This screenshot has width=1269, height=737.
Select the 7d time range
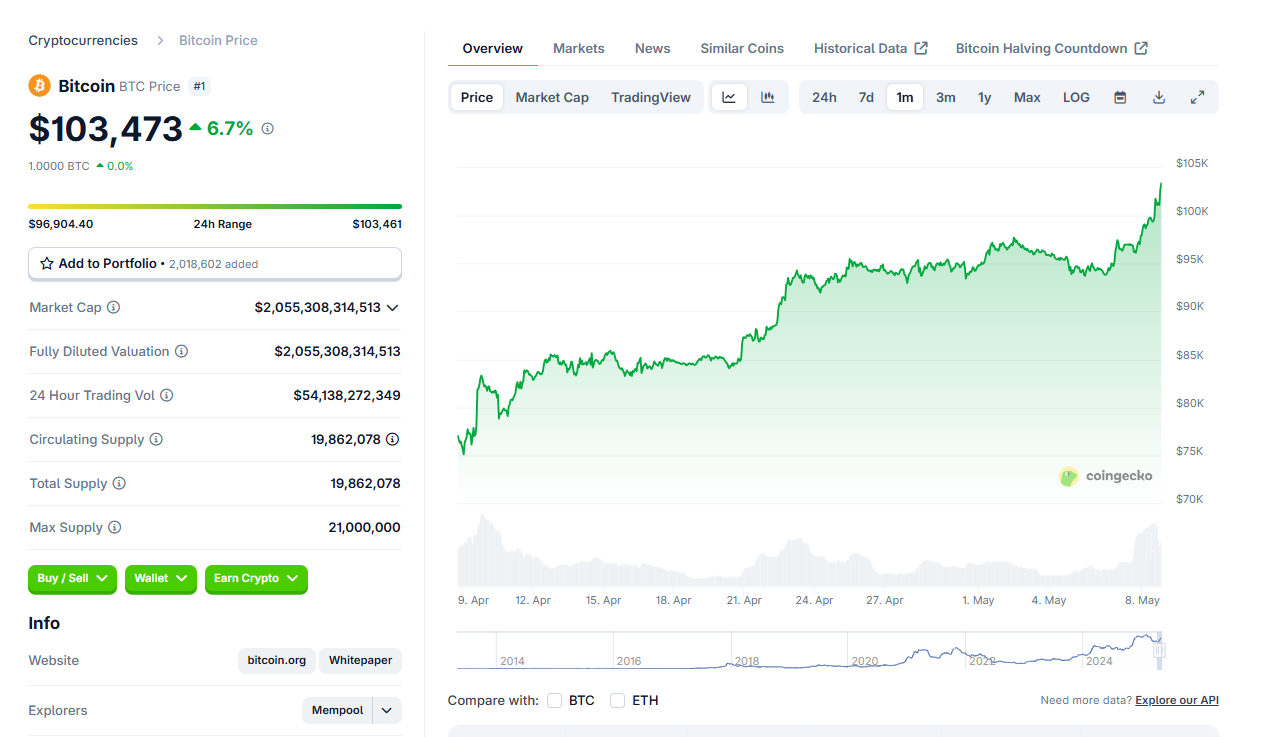tap(866, 97)
